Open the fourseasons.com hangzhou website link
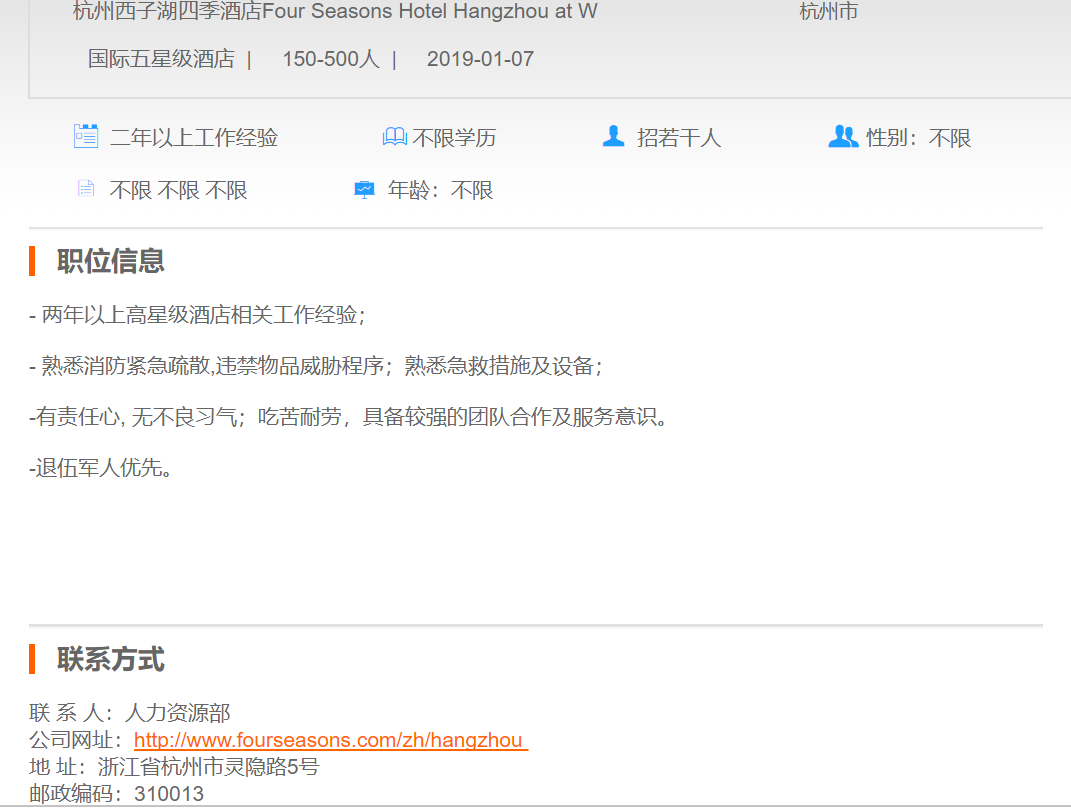Image resolution: width=1071 pixels, height=808 pixels. coord(329,740)
